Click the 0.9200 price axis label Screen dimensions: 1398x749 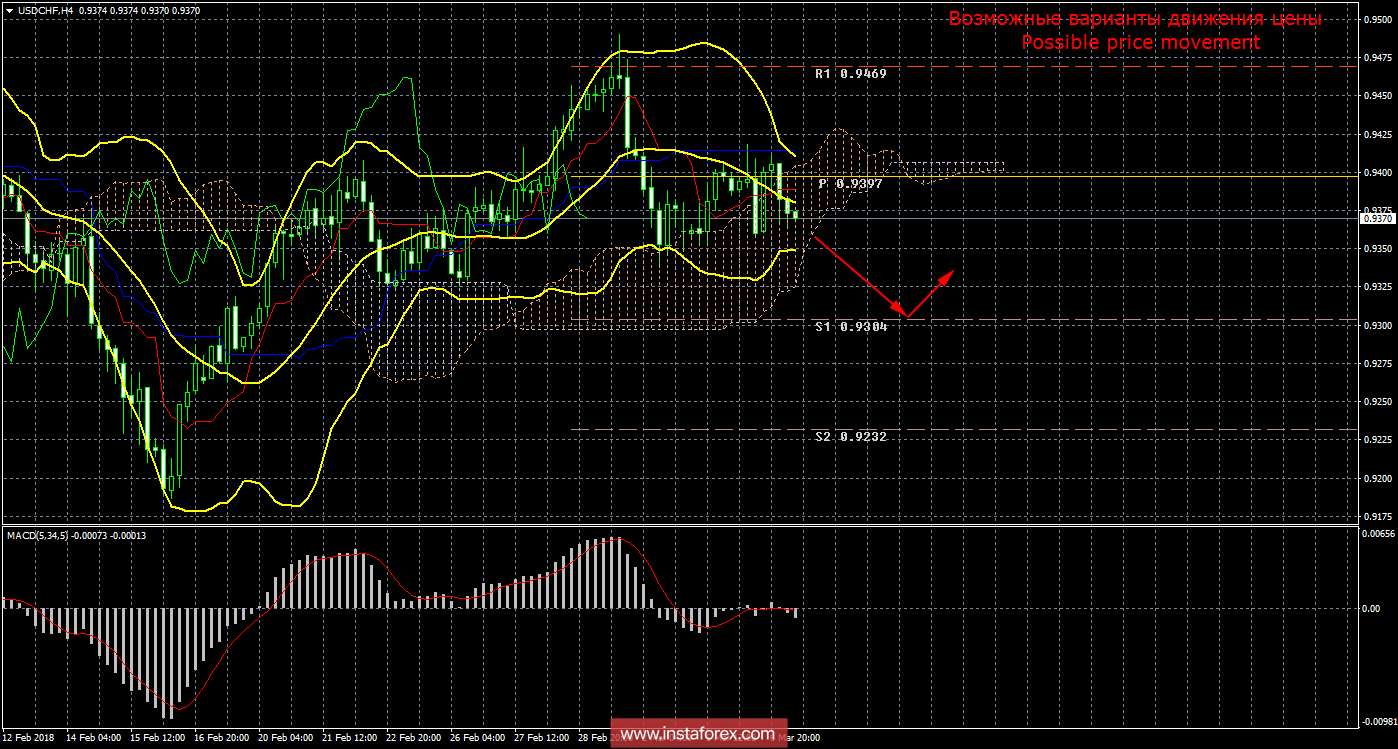(1378, 479)
